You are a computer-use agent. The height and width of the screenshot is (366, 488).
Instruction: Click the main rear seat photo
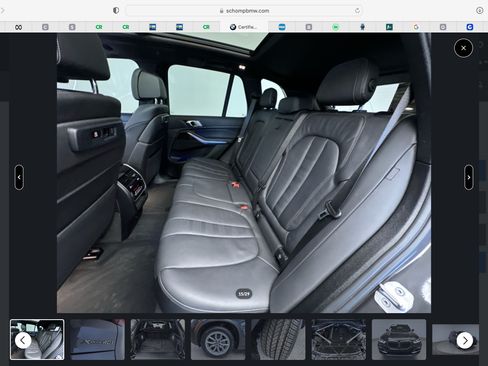[x=244, y=173]
